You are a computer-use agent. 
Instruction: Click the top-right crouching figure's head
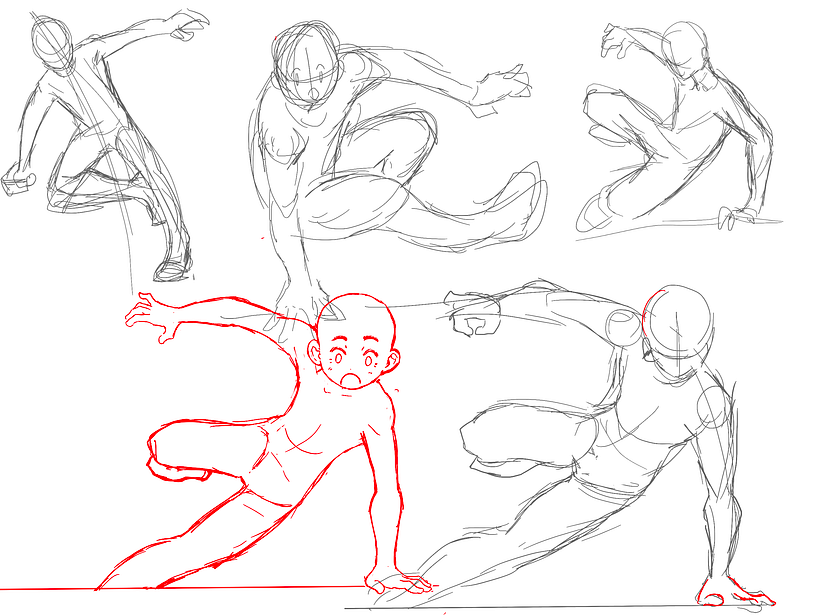point(686,46)
